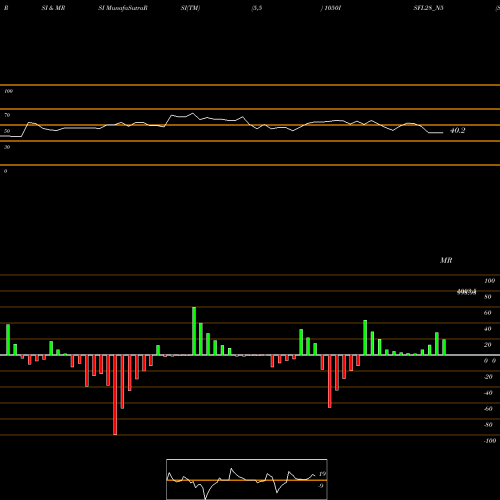The height and width of the screenshot is (500, 500).
Task: Click the RSI axis label 30
Action: 7,147
